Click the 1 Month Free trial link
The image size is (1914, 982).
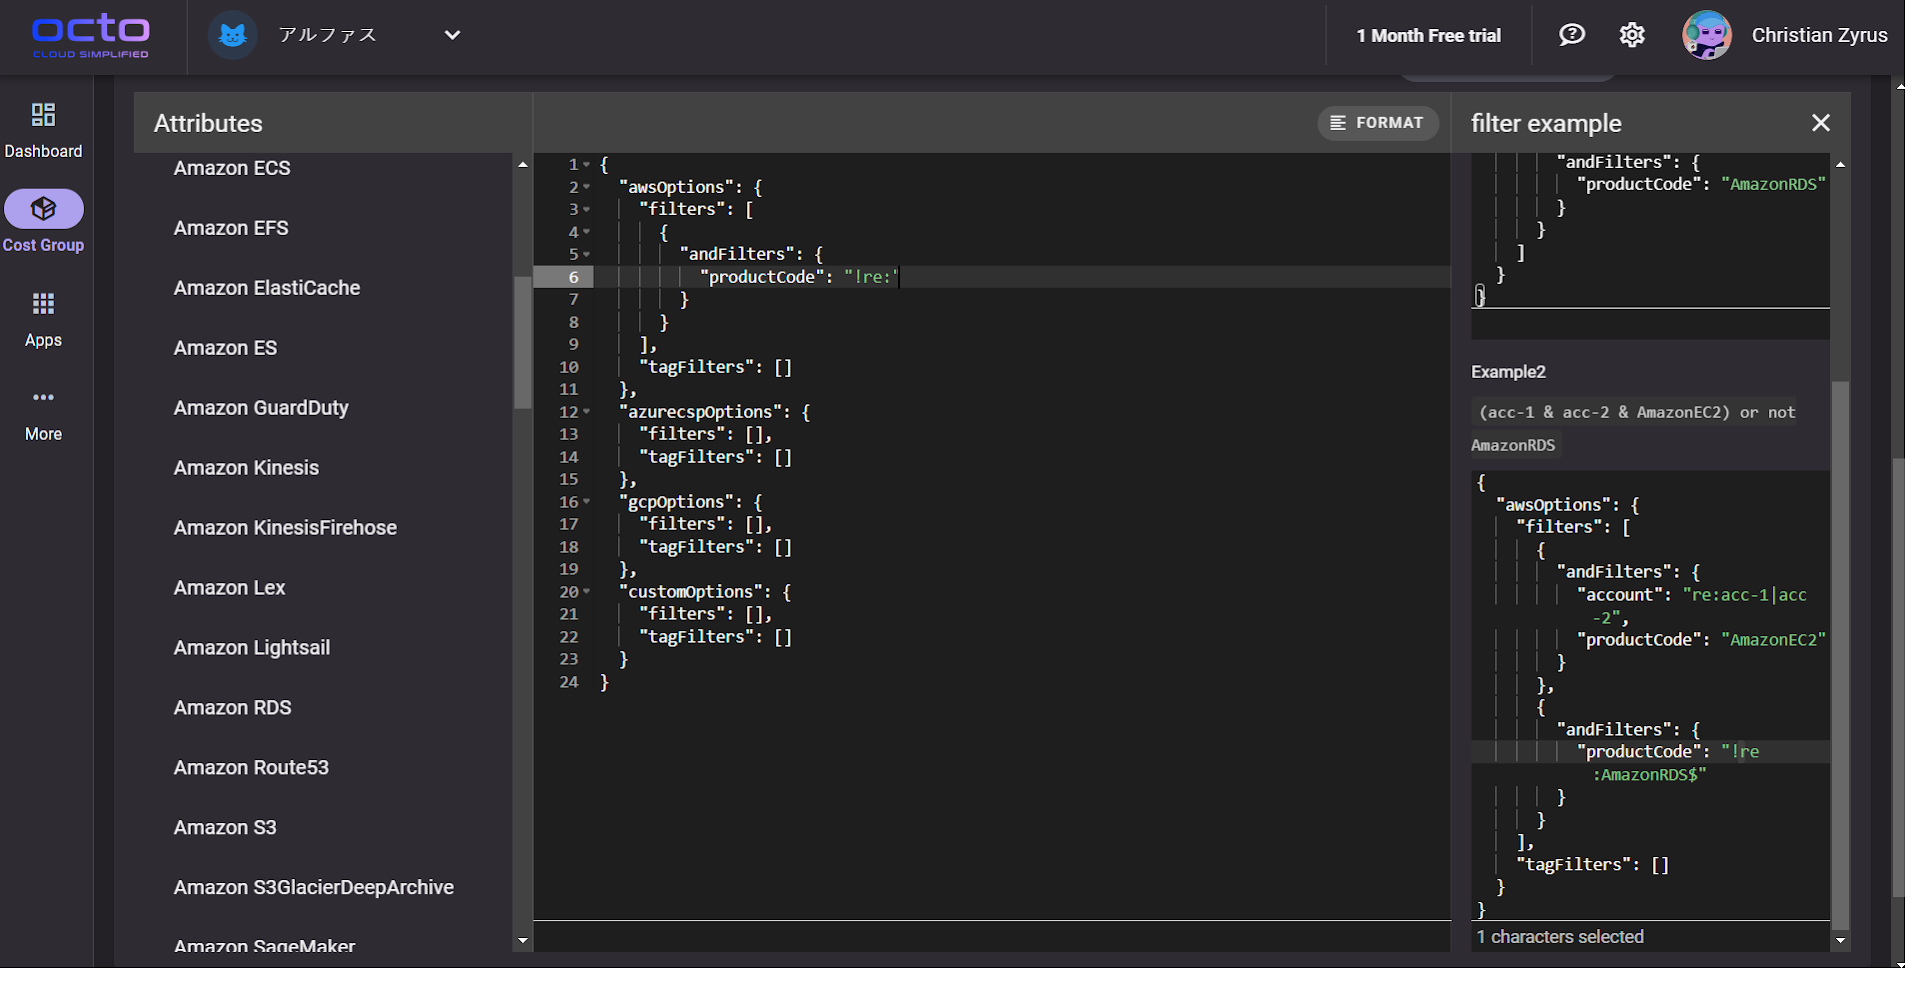click(x=1428, y=36)
